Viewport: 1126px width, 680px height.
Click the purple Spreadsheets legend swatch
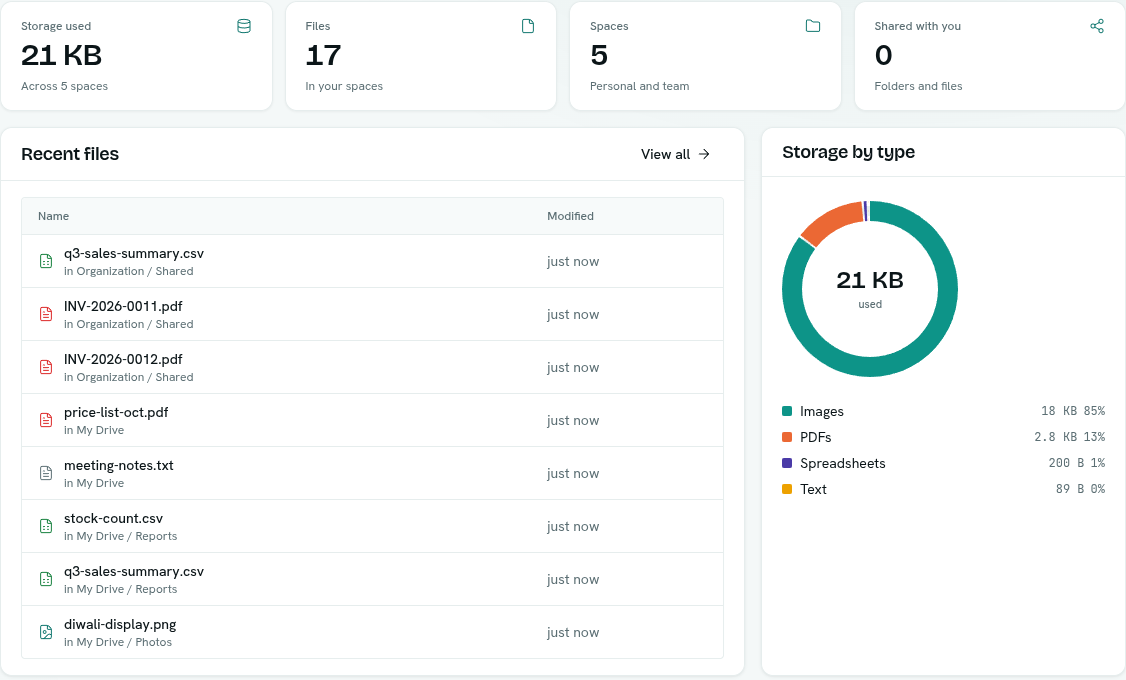787,463
